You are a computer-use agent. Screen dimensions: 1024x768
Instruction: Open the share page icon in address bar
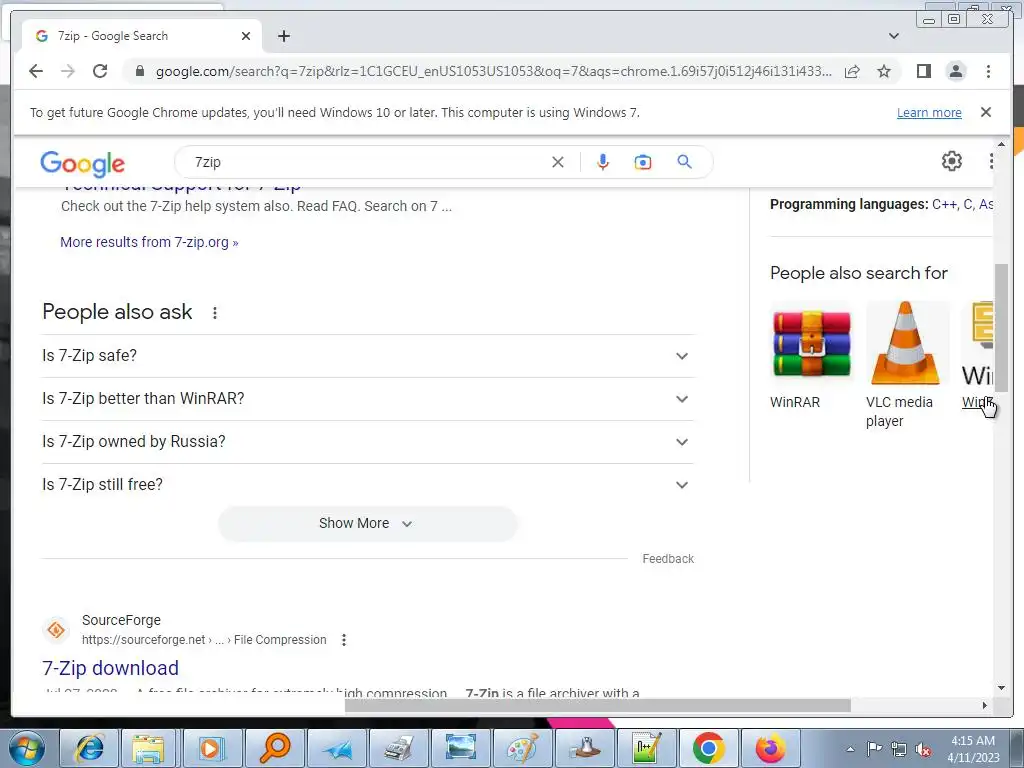point(852,71)
